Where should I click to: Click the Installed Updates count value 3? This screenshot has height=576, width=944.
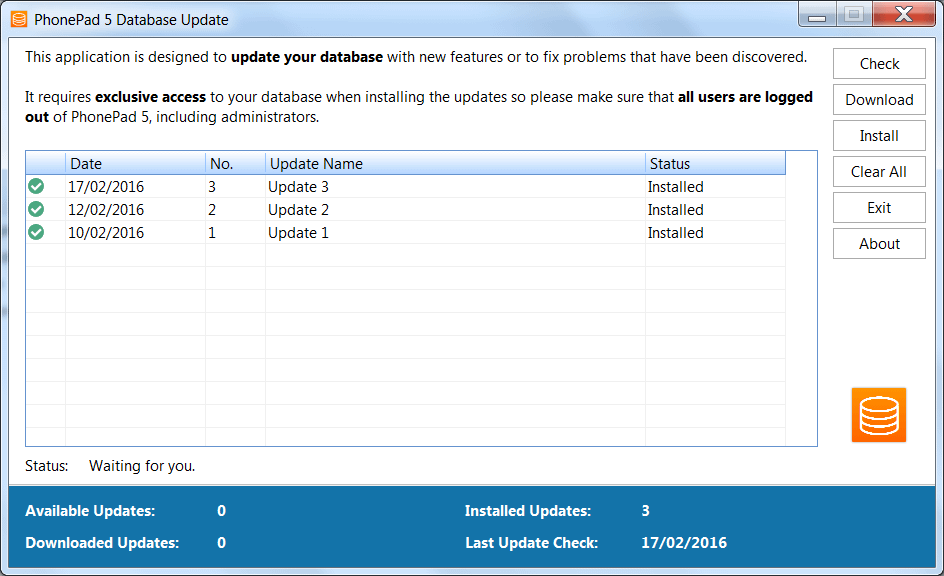645,511
